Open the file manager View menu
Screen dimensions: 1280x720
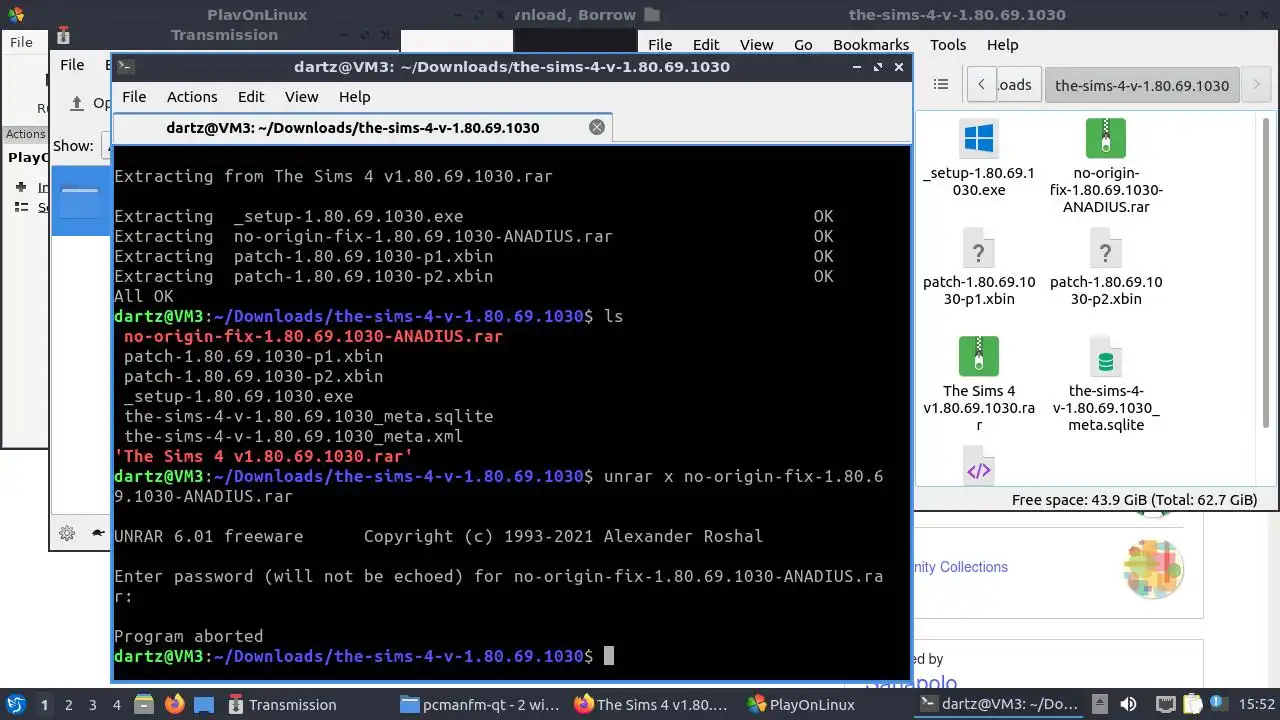(757, 45)
